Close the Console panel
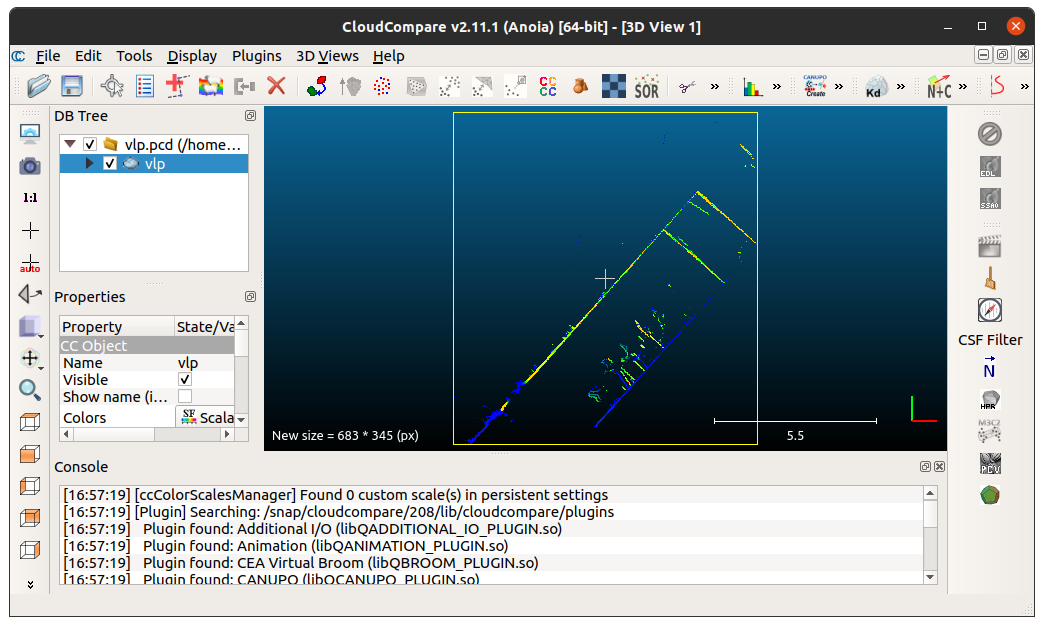The width and height of the screenshot is (1044, 626). click(938, 467)
